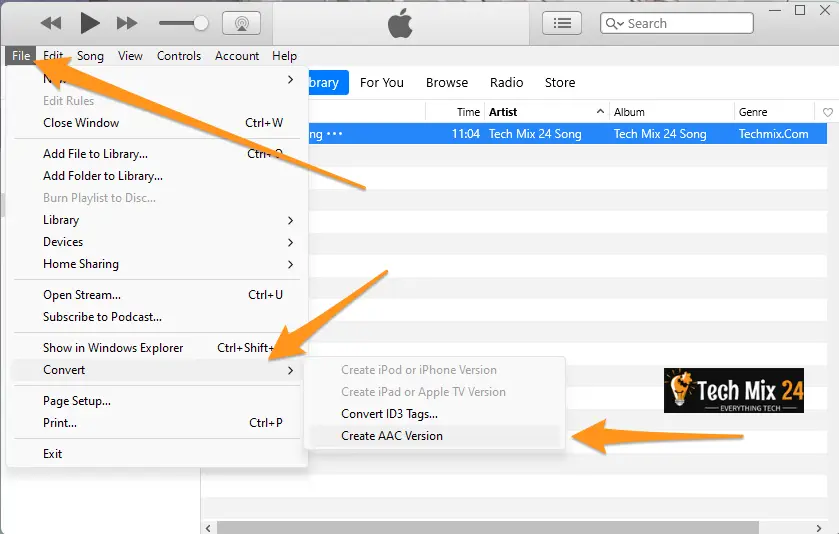Screen dimensions: 839x534
Task: Click the 11:04 time value
Action: pos(466,134)
